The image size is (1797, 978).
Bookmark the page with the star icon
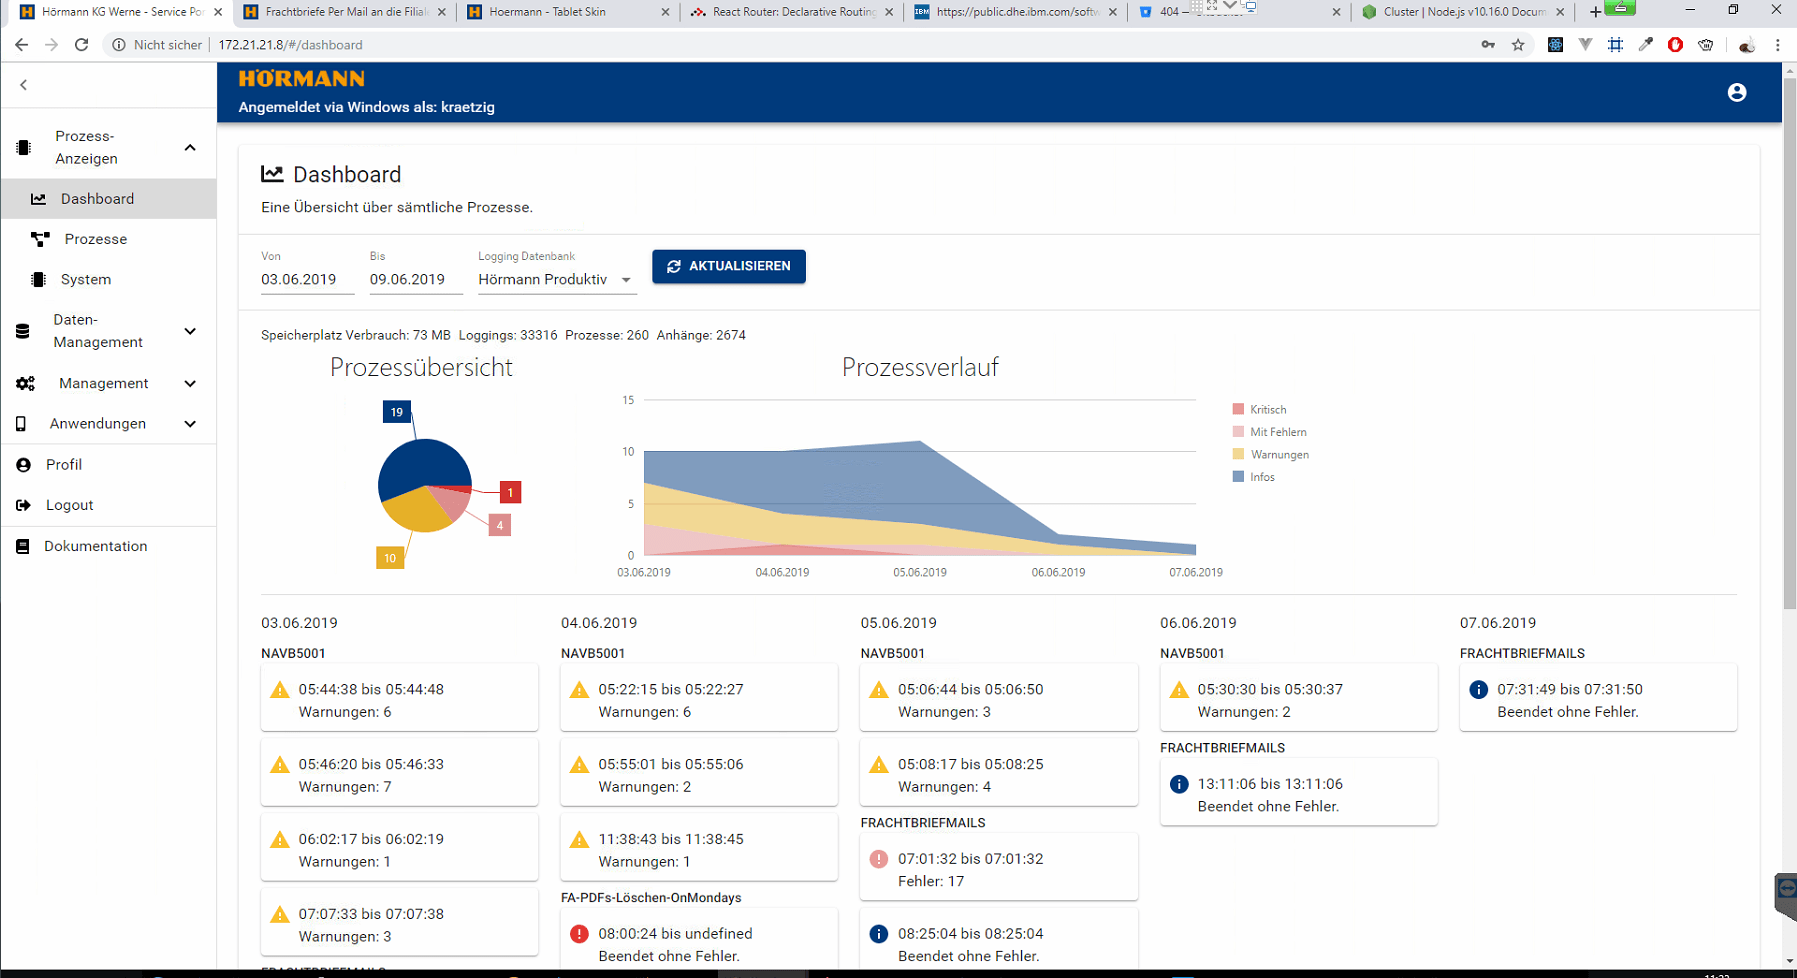[1518, 44]
